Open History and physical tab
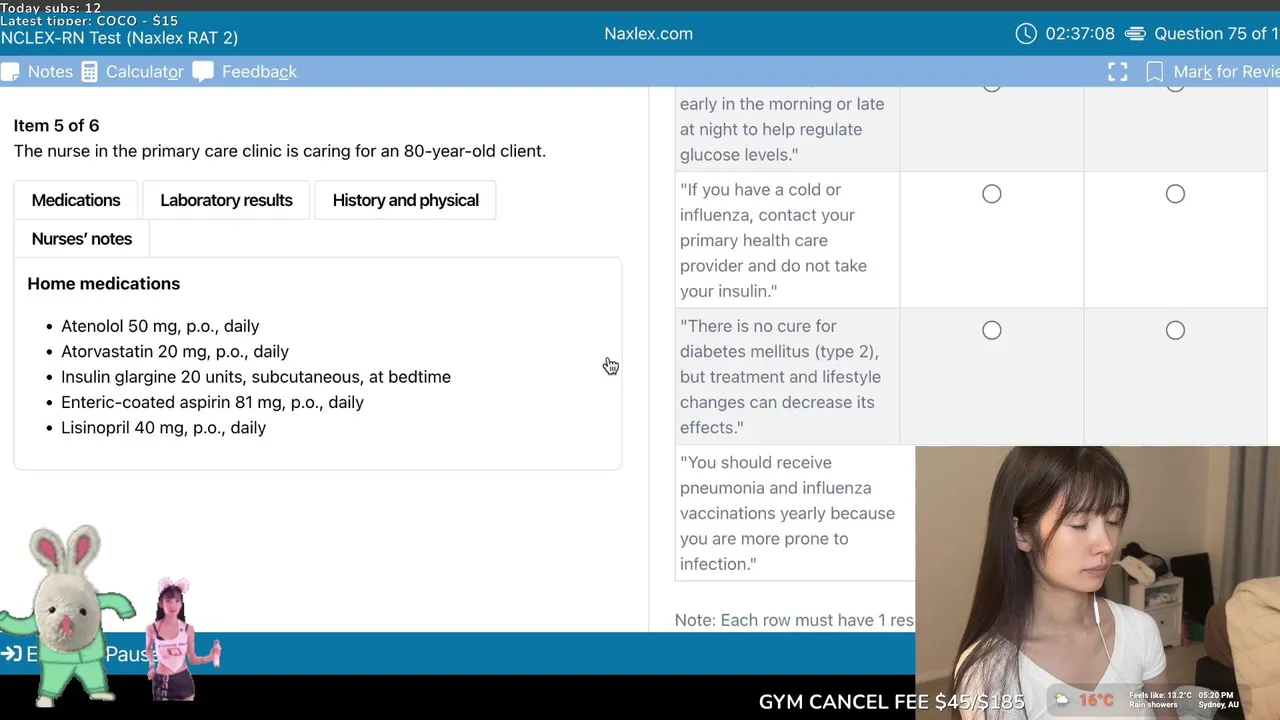The height and width of the screenshot is (720, 1280). (x=405, y=200)
